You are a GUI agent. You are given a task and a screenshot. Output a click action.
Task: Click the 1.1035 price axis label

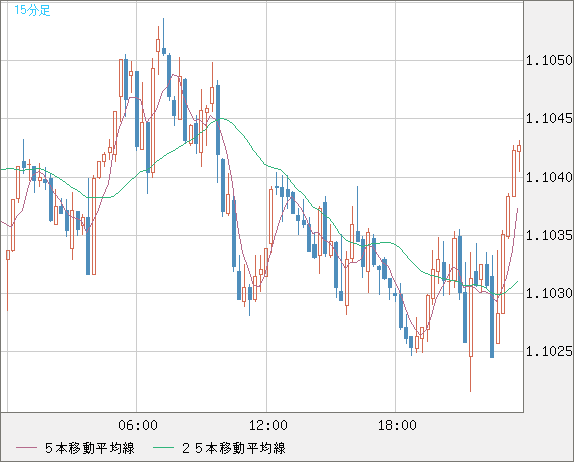pos(549,235)
